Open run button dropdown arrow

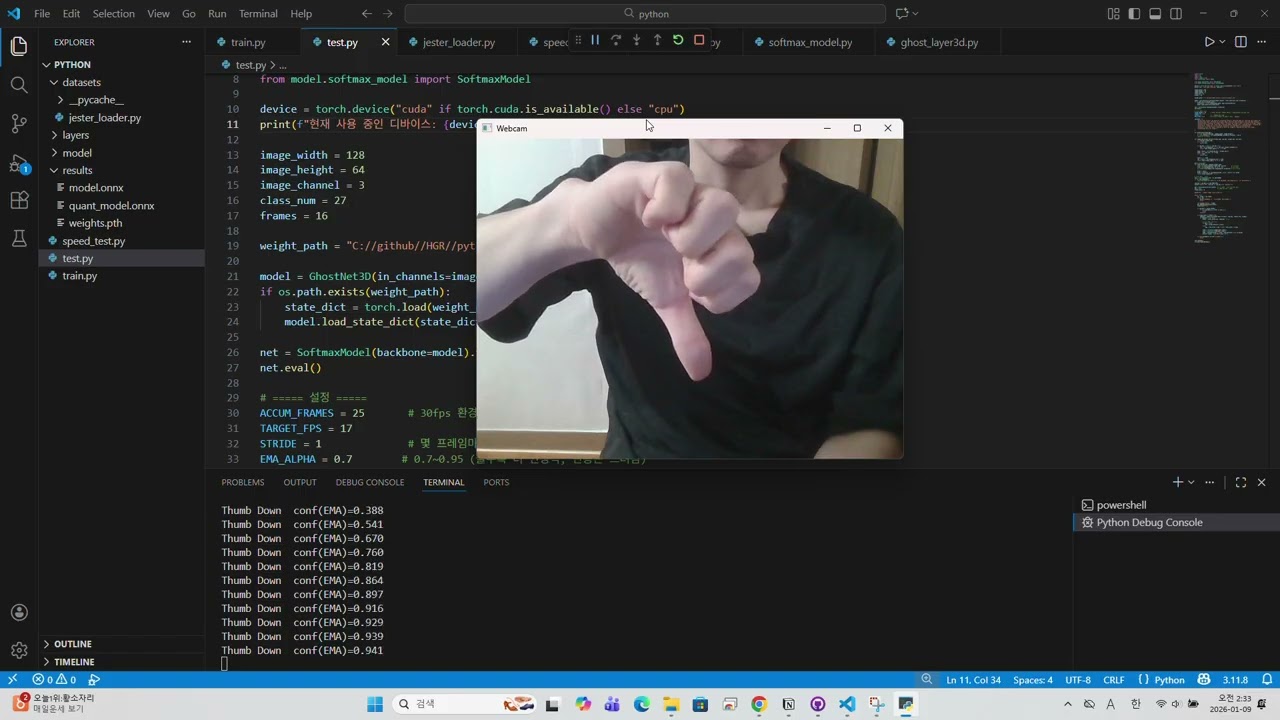(x=1222, y=42)
